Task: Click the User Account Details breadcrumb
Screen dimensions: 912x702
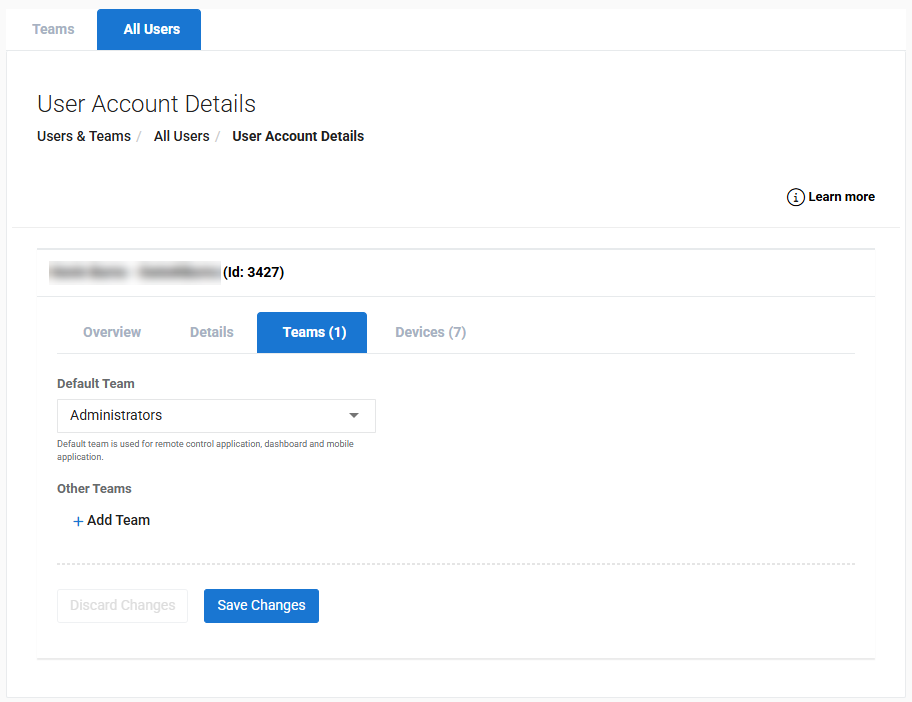Action: tap(298, 136)
